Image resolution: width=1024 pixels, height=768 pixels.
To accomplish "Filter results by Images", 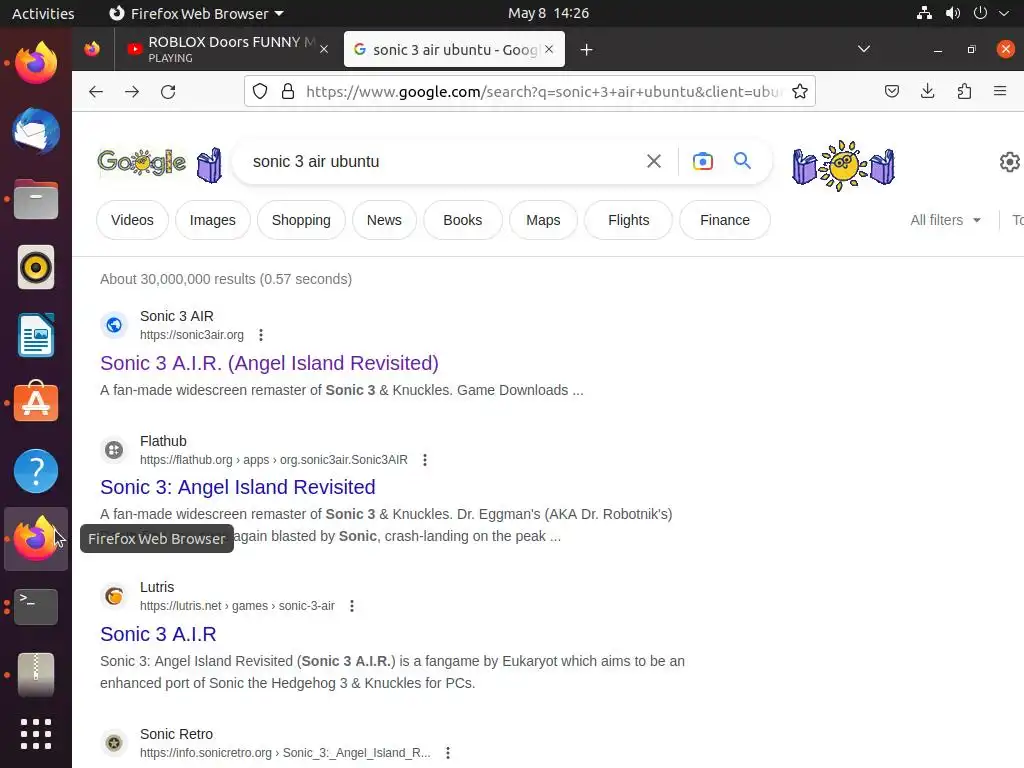I will 212,220.
